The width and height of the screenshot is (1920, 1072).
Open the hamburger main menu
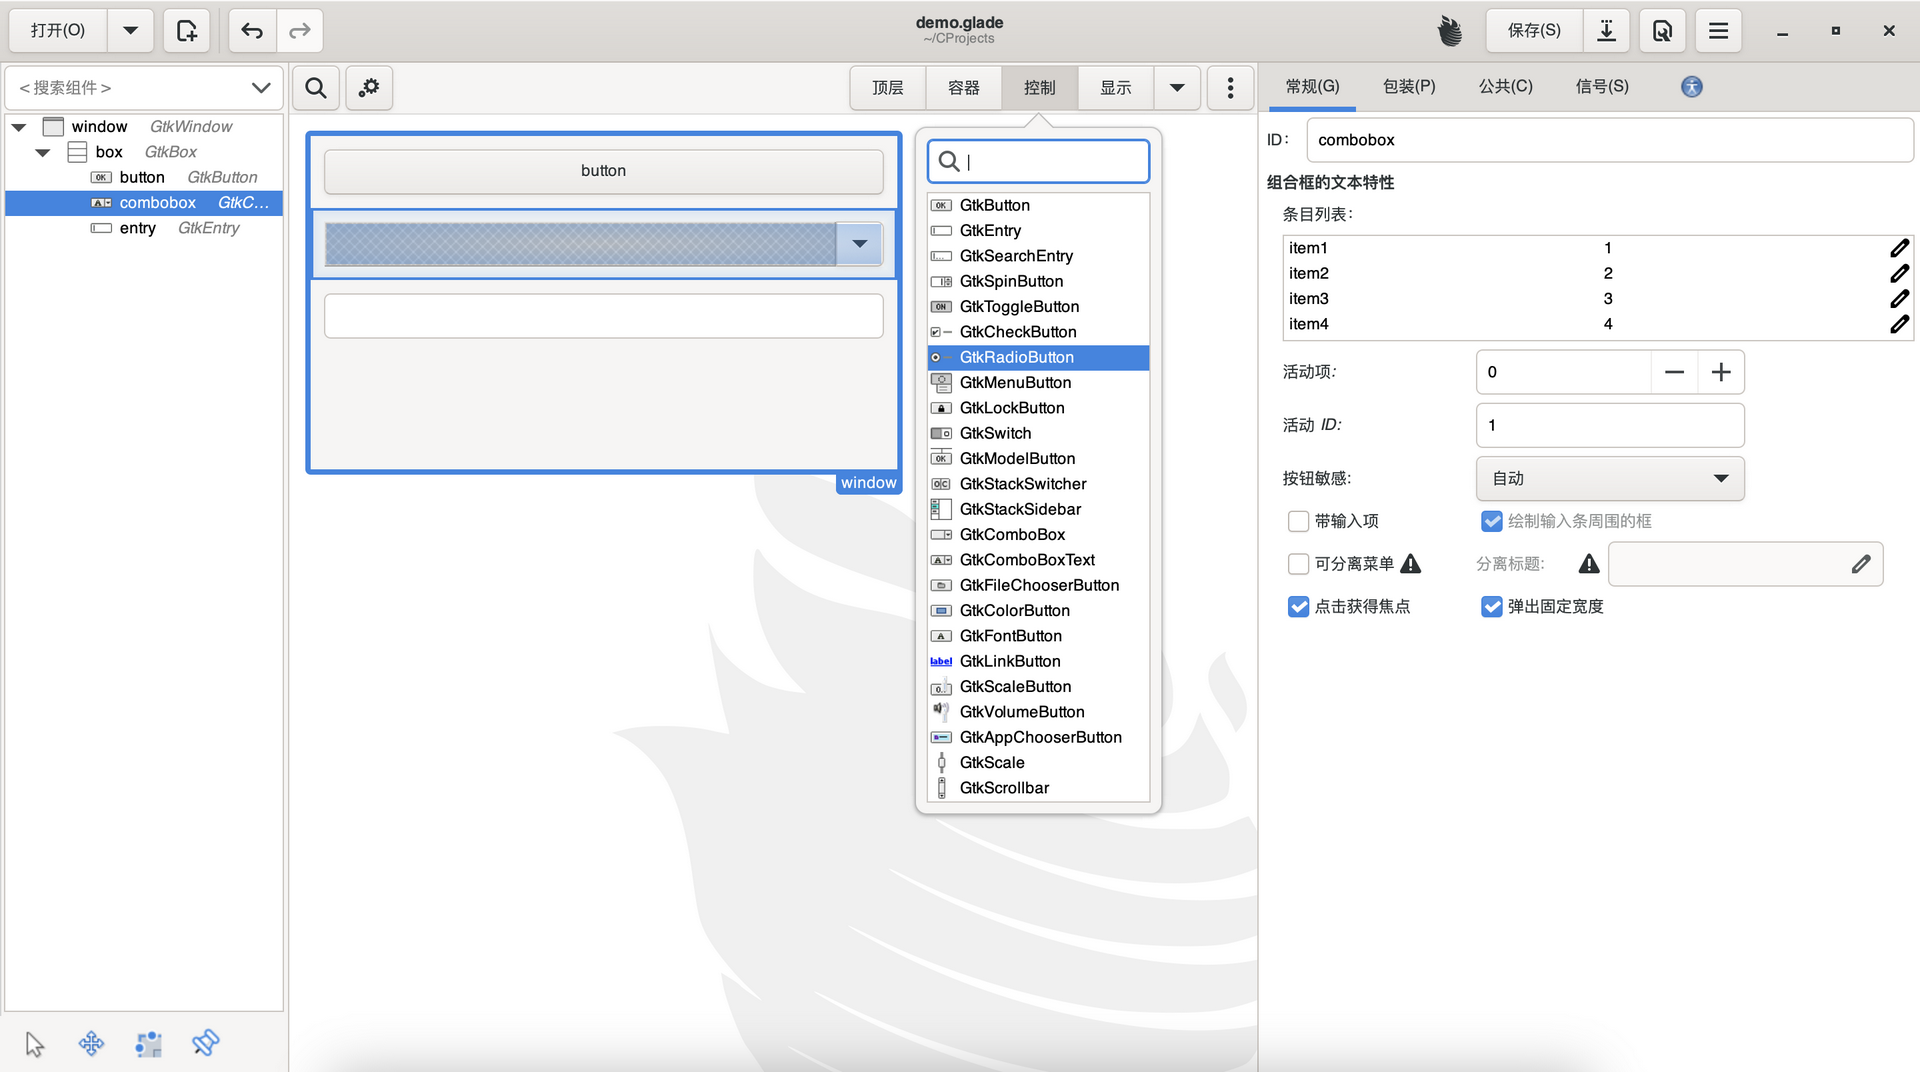pyautogui.click(x=1718, y=31)
